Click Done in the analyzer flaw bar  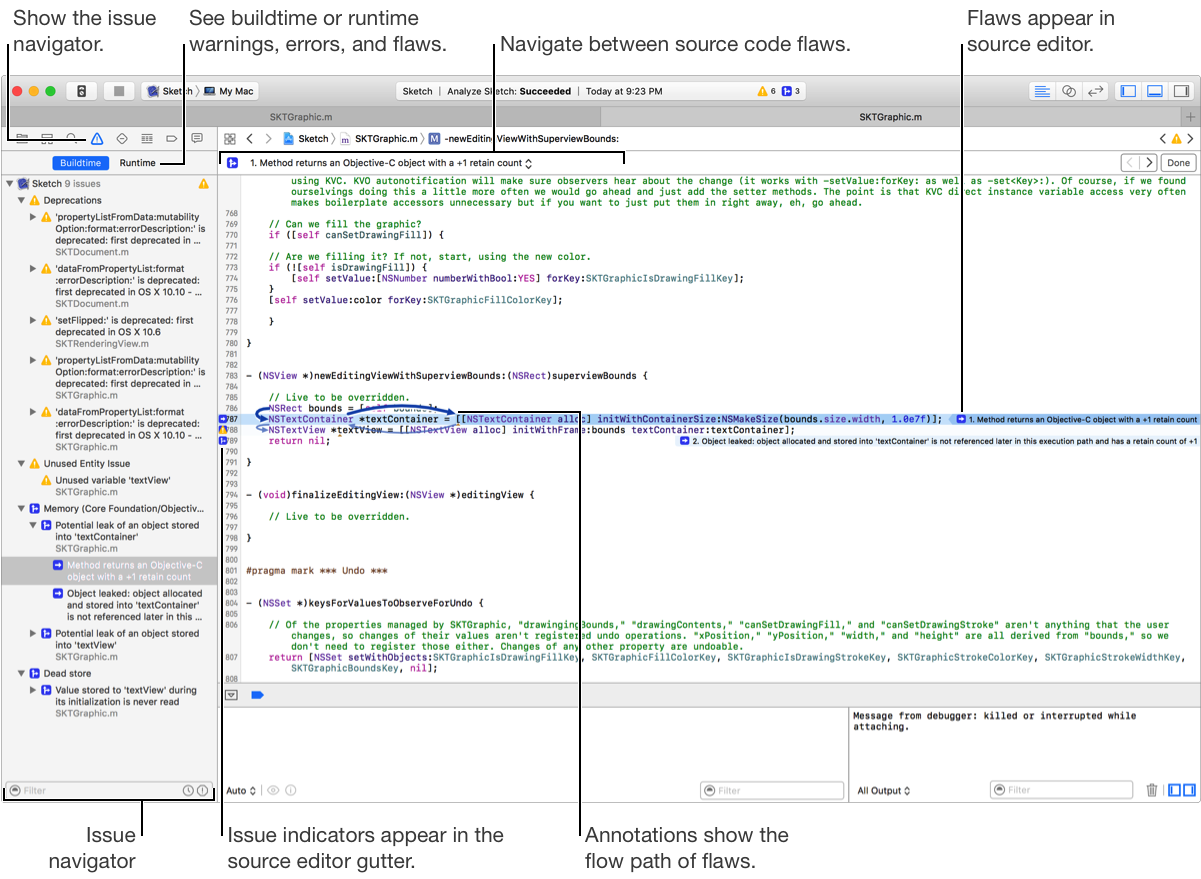click(1178, 163)
